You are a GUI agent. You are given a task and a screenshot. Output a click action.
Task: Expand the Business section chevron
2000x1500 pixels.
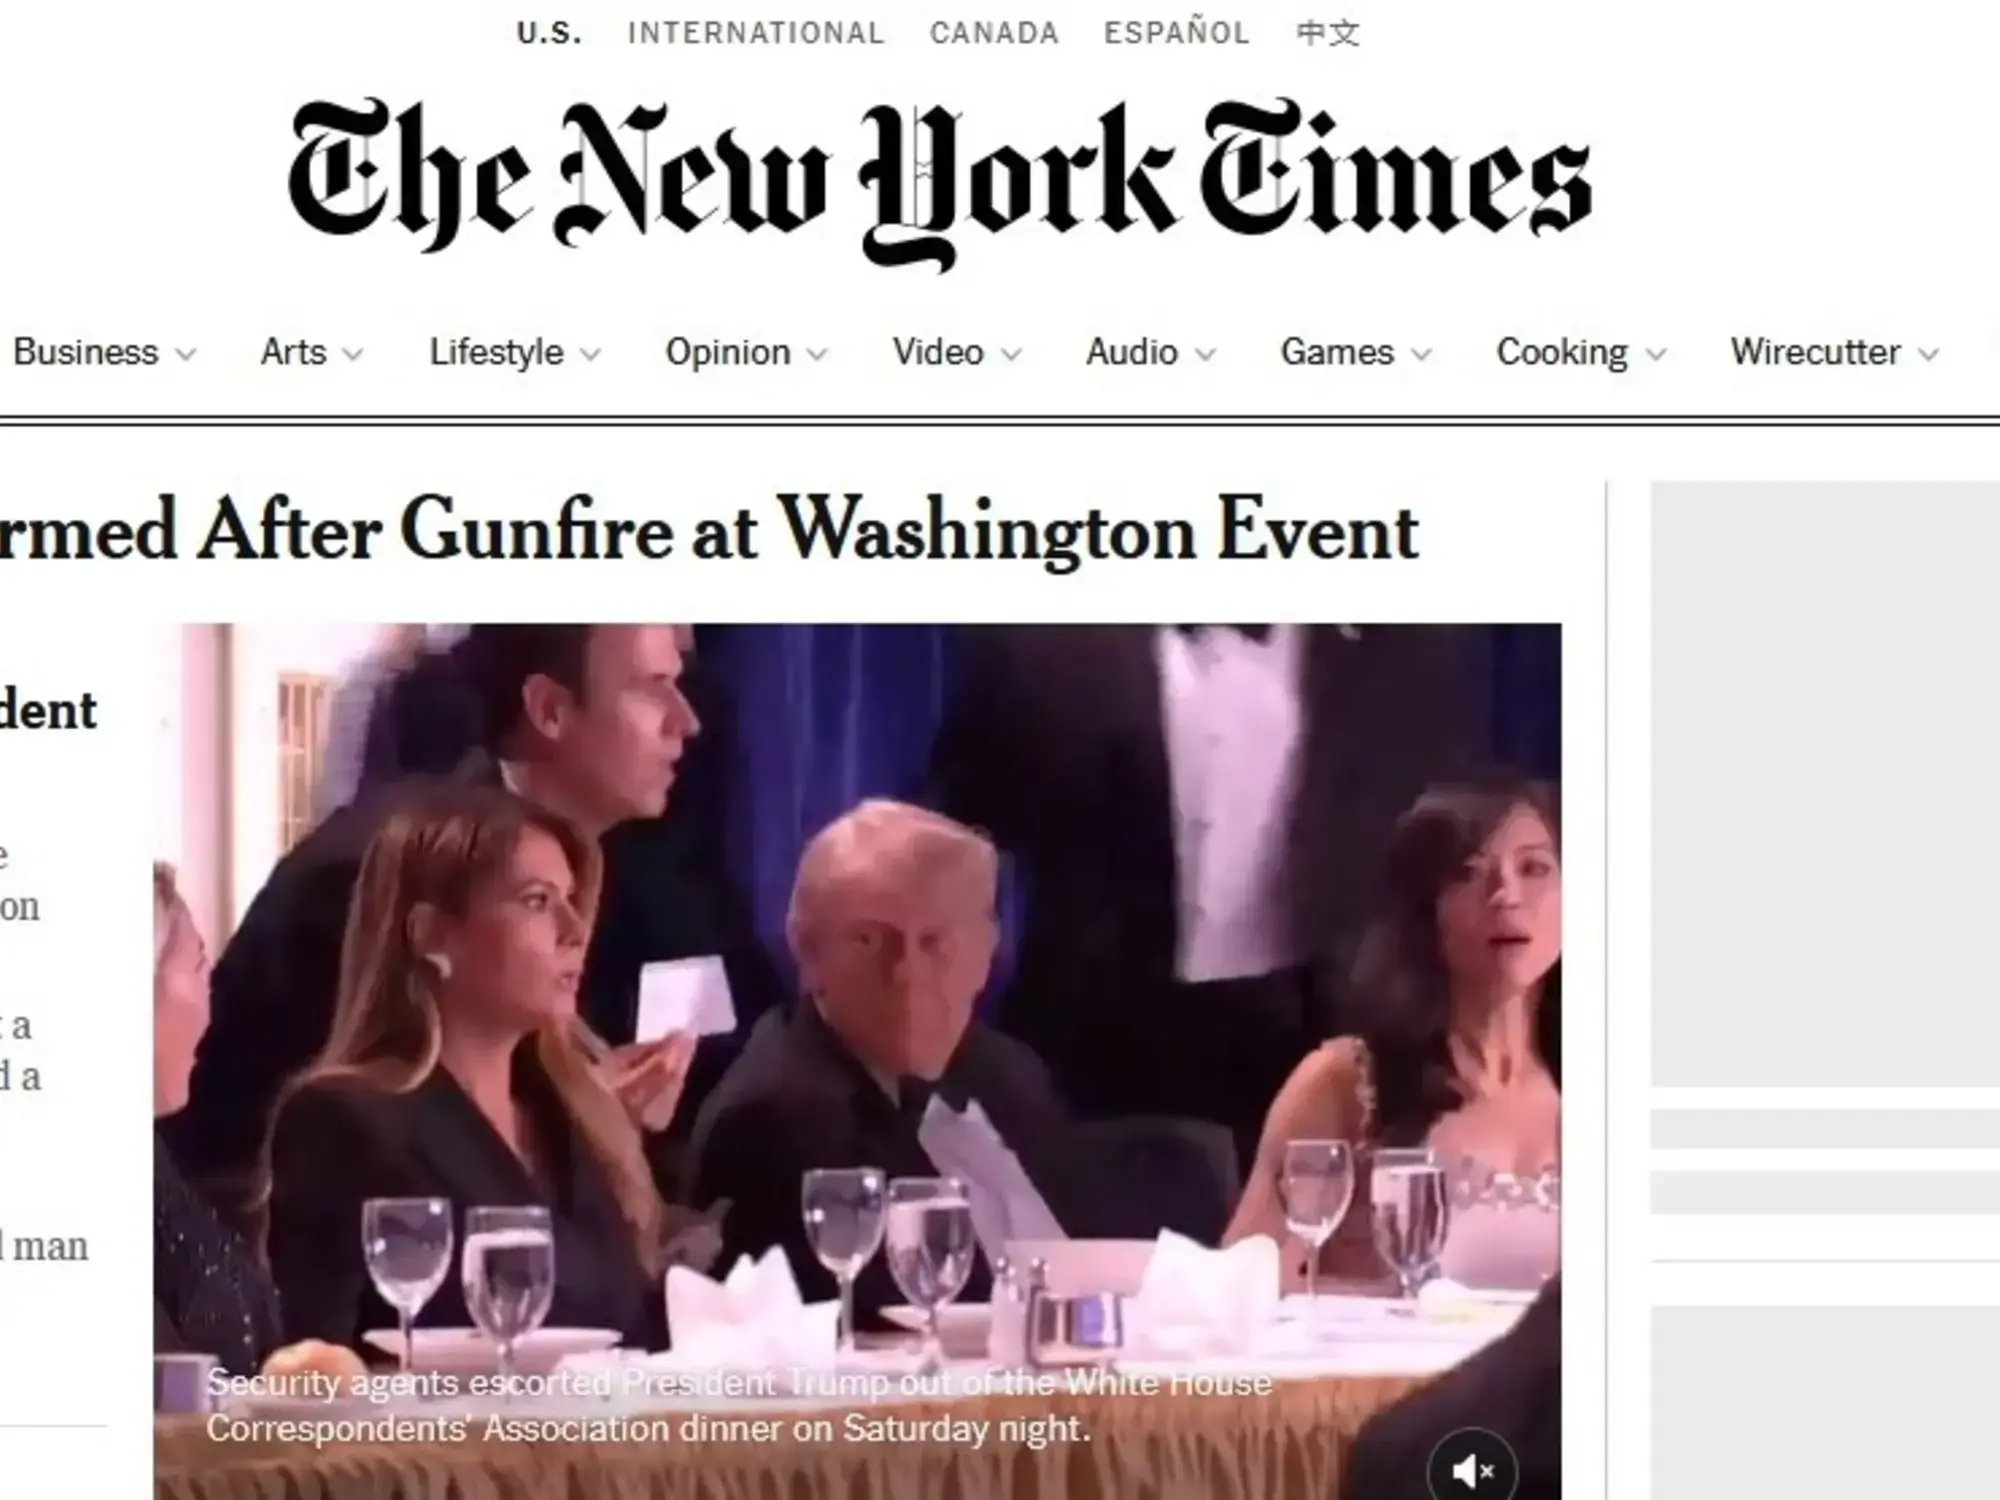click(x=185, y=354)
